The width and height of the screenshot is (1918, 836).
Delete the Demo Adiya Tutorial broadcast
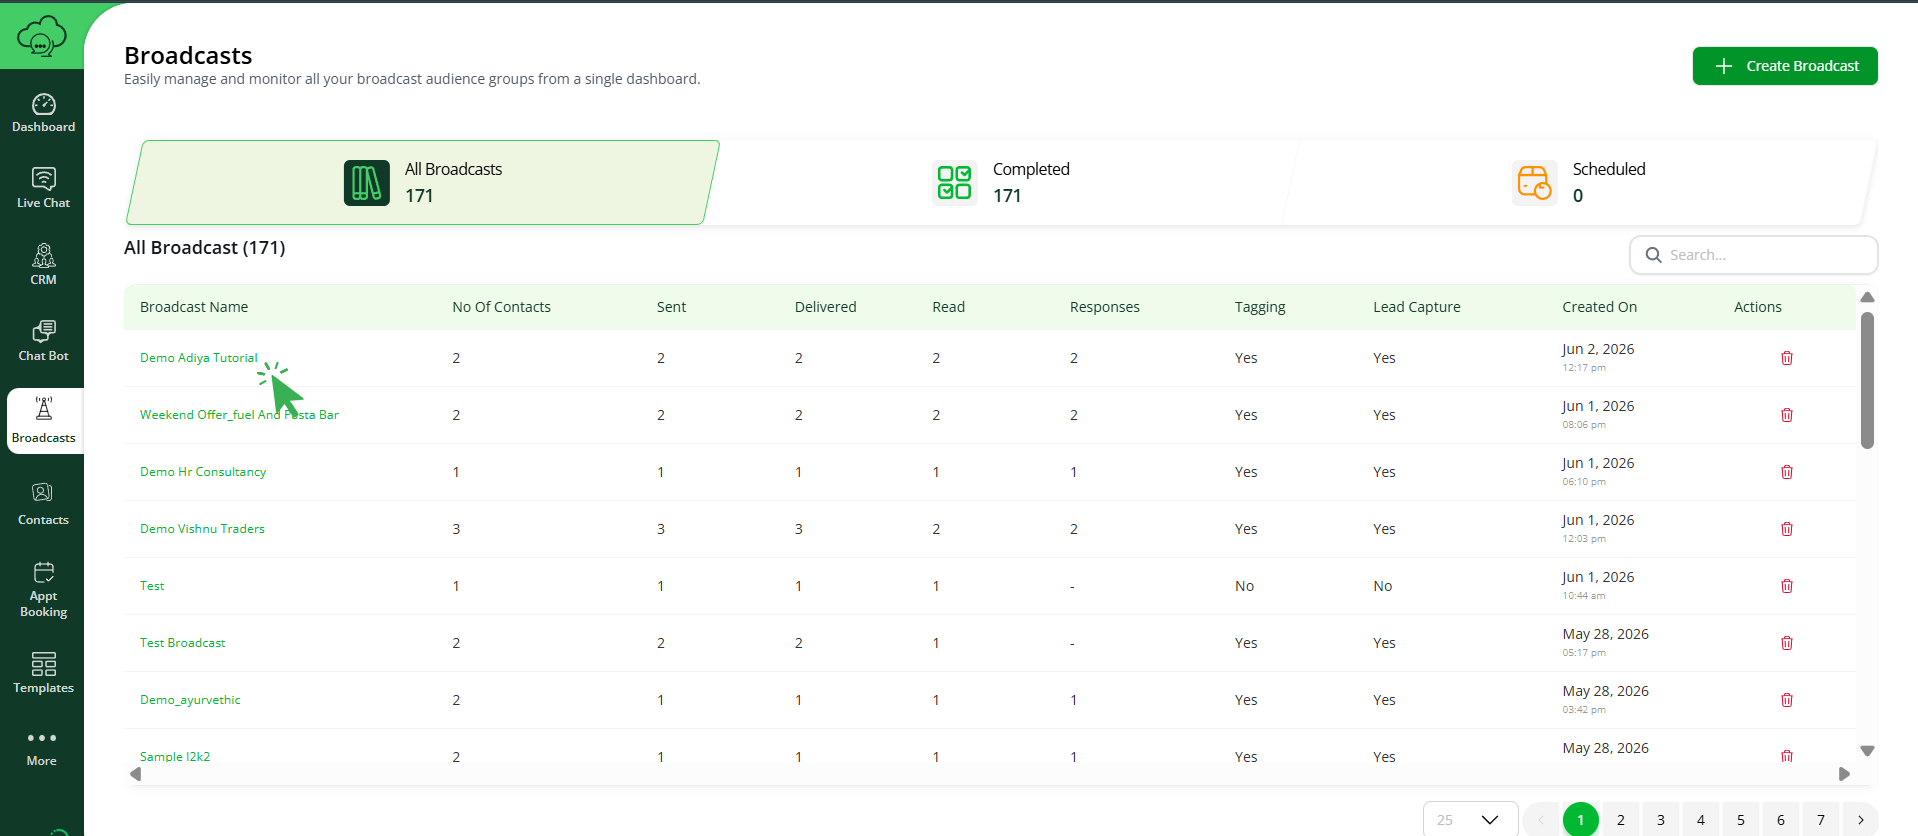1786,358
